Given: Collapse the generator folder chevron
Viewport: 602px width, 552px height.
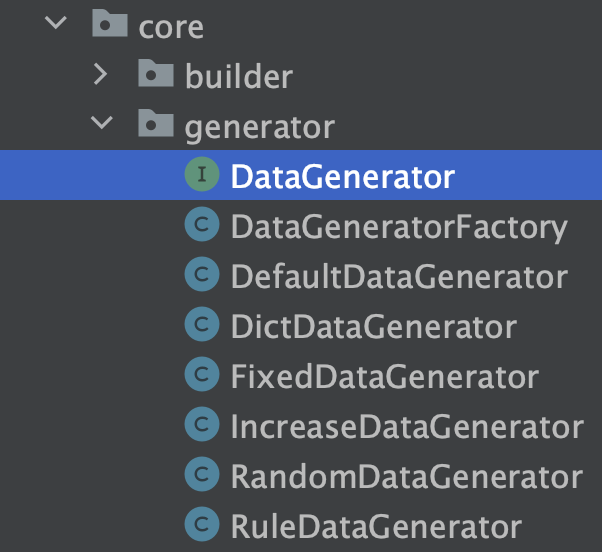Looking at the screenshot, I should pyautogui.click(x=101, y=124).
